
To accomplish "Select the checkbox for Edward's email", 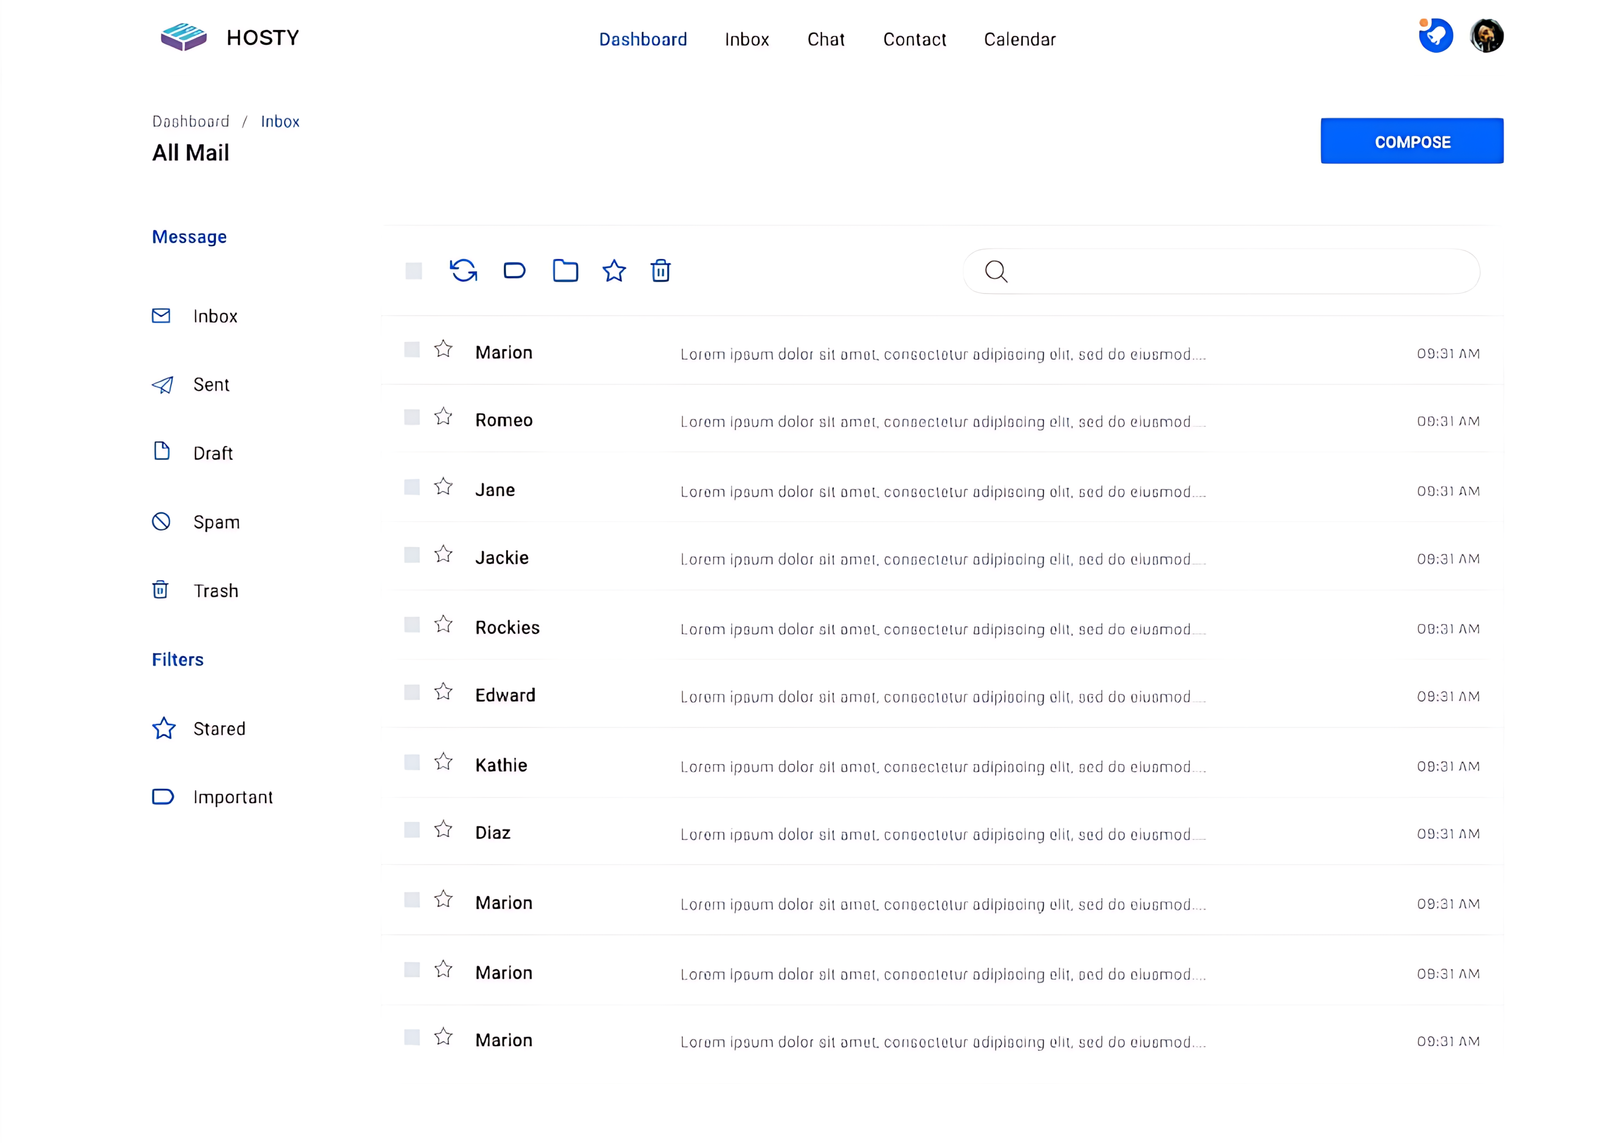I will point(412,692).
